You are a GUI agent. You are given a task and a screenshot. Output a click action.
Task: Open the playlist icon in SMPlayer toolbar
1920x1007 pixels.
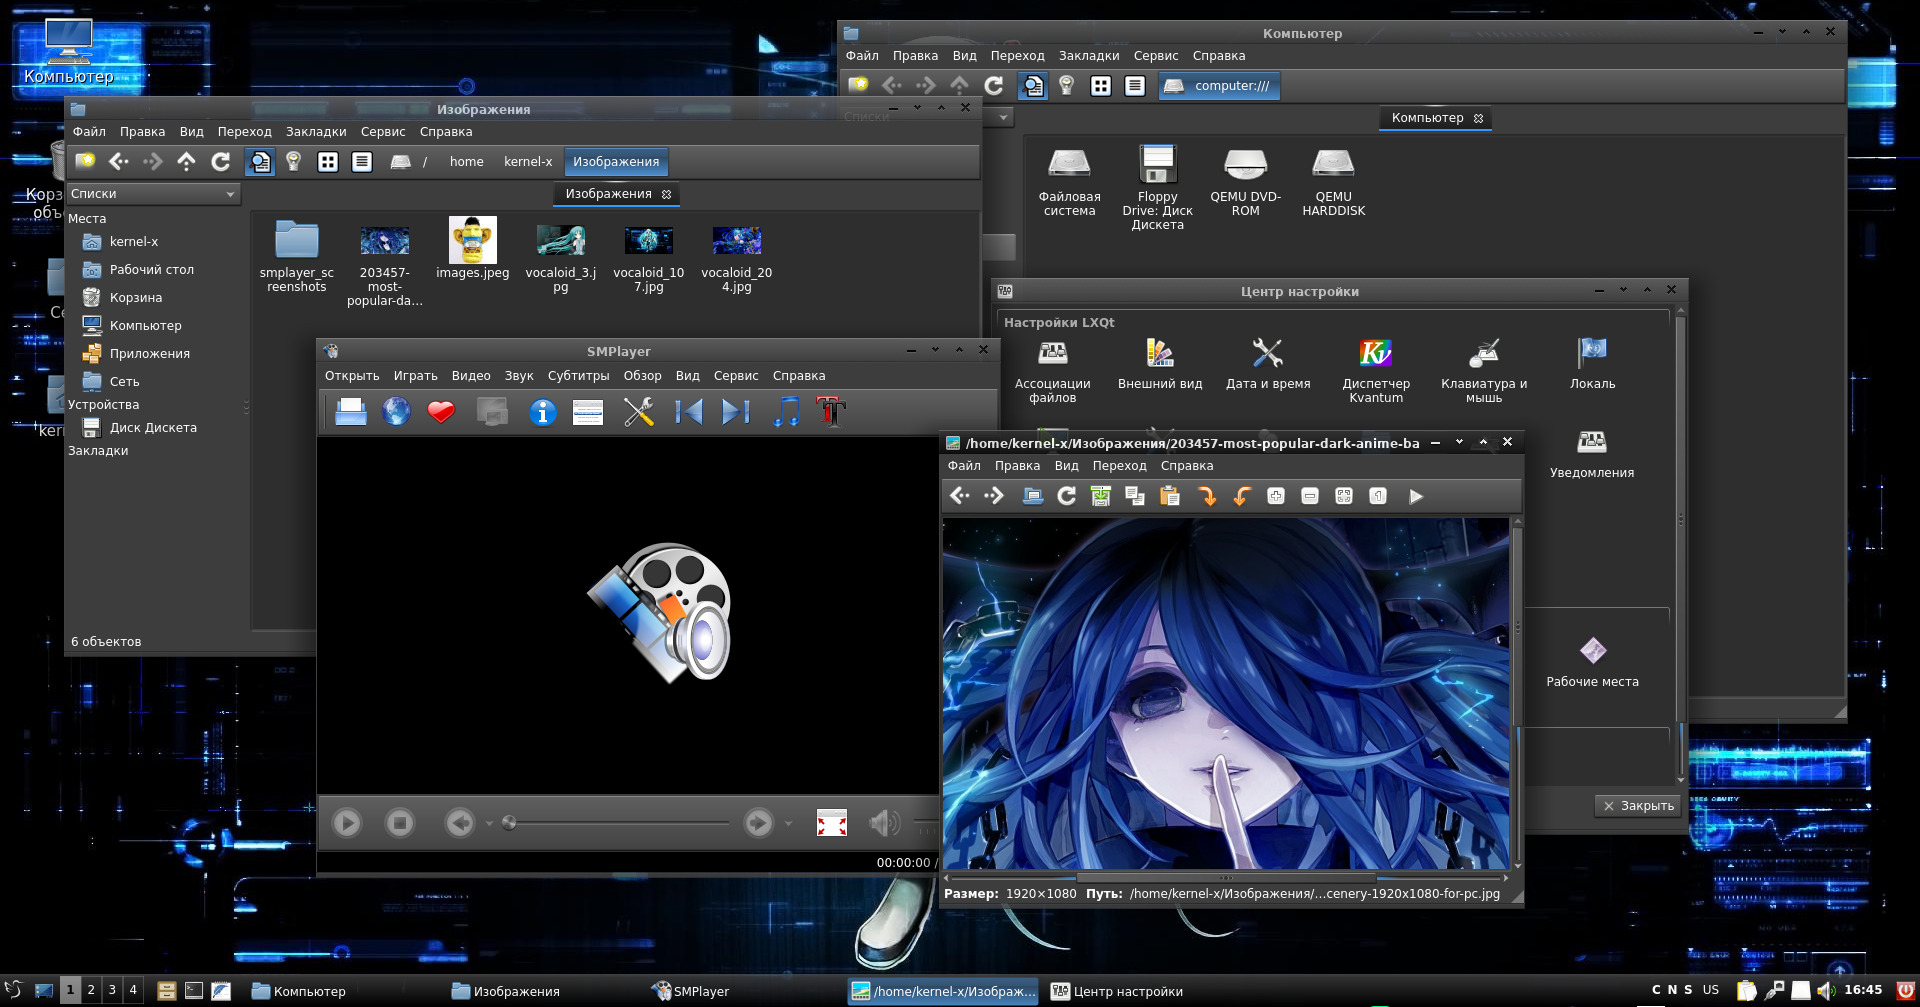point(588,412)
